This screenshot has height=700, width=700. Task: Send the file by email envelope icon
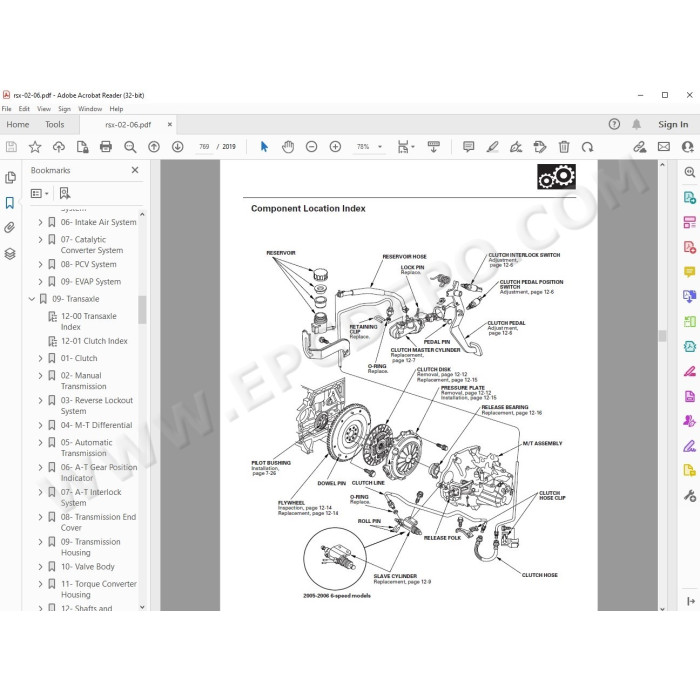pyautogui.click(x=664, y=146)
